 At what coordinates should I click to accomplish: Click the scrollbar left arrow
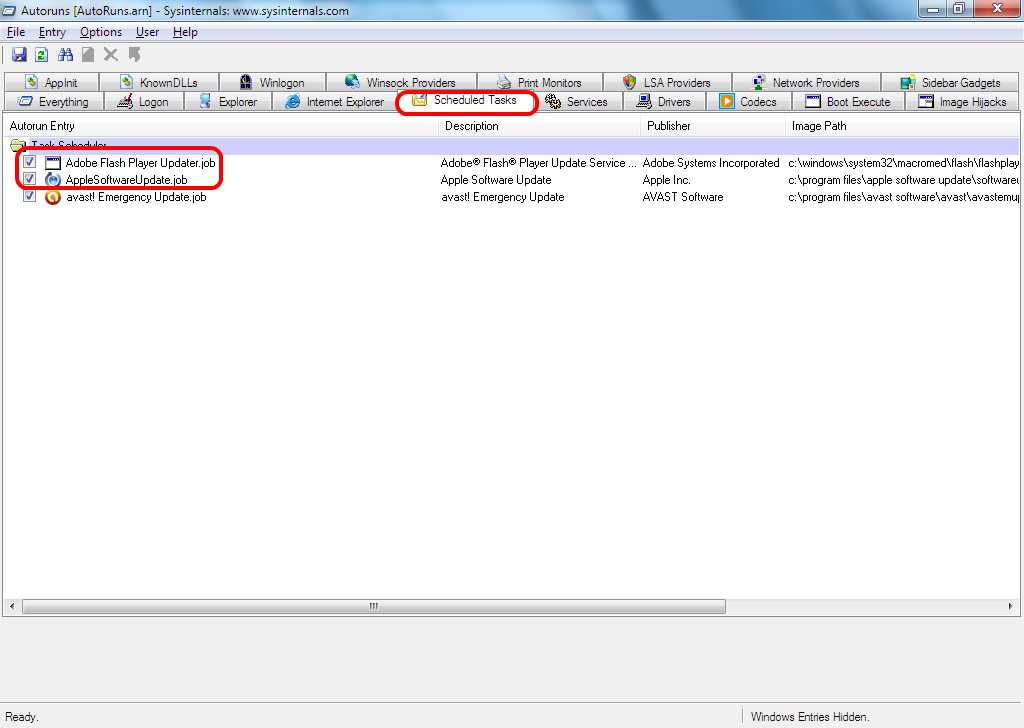[x=12, y=607]
